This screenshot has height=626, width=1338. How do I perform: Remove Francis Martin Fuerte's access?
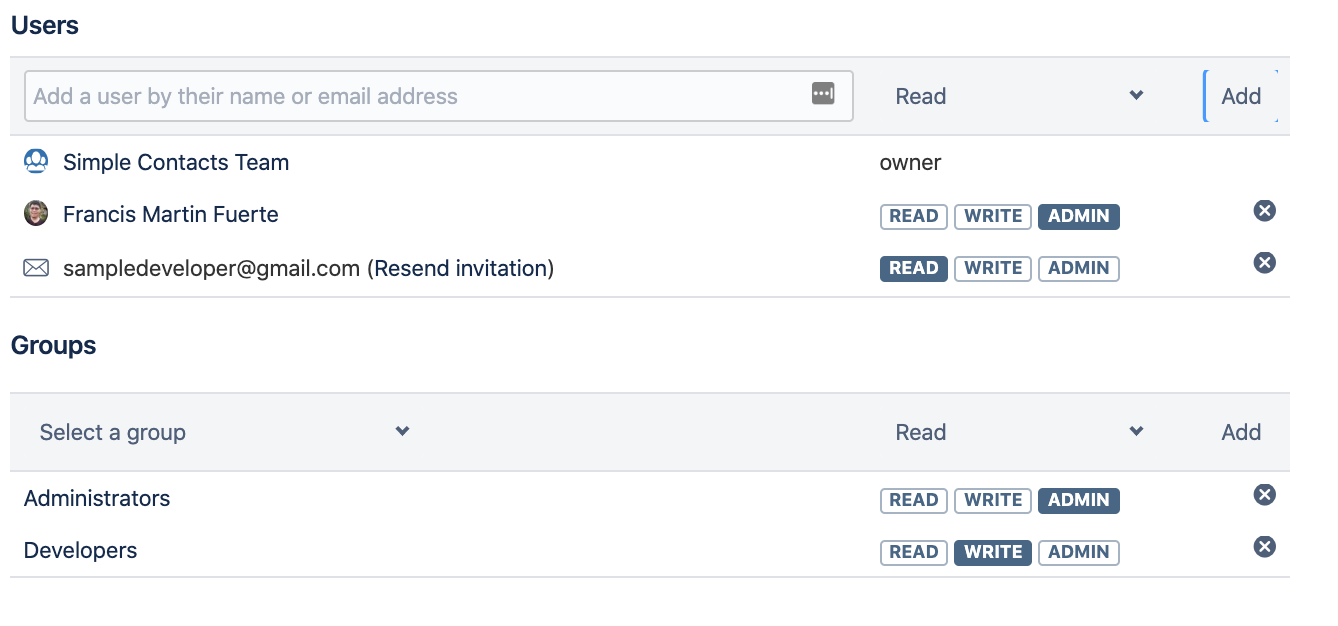click(1264, 210)
